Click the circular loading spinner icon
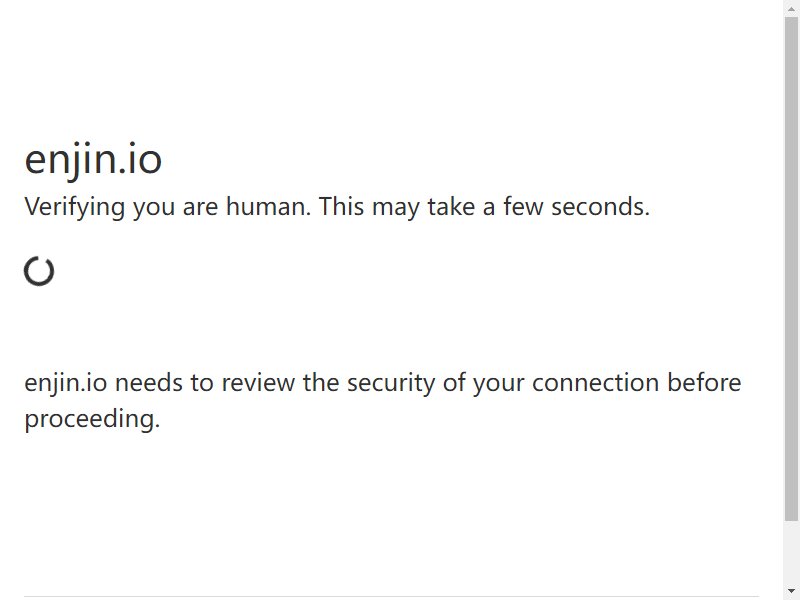 [x=39, y=271]
